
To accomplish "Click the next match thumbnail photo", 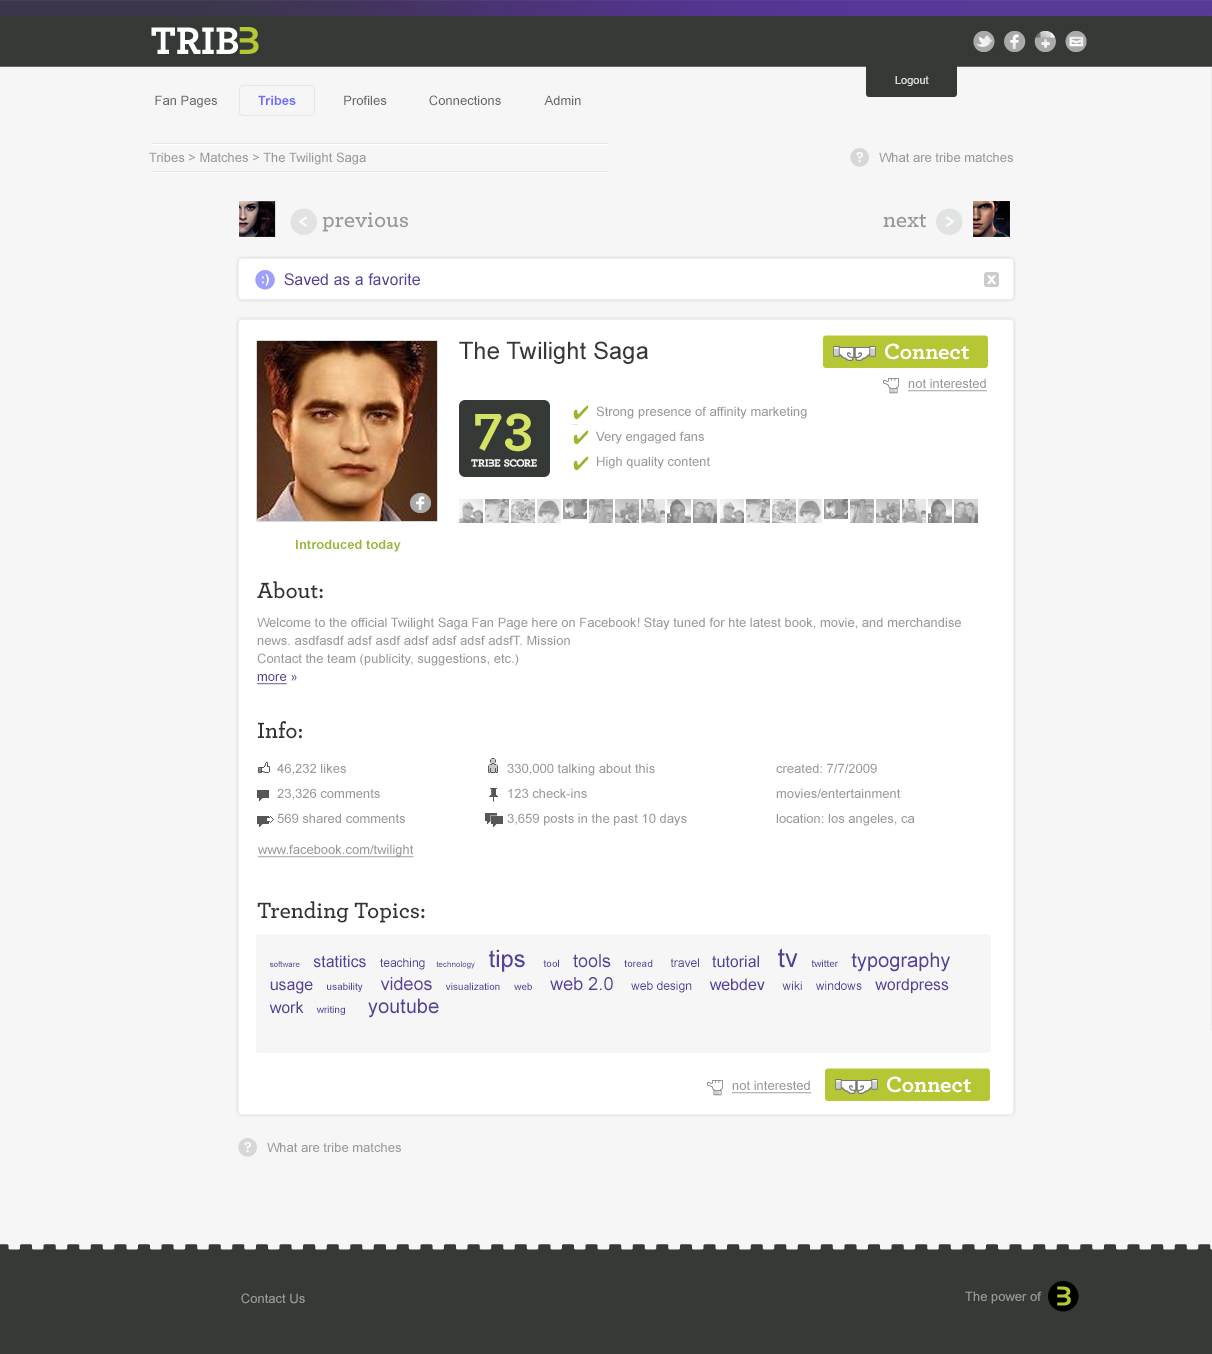I will point(991,219).
